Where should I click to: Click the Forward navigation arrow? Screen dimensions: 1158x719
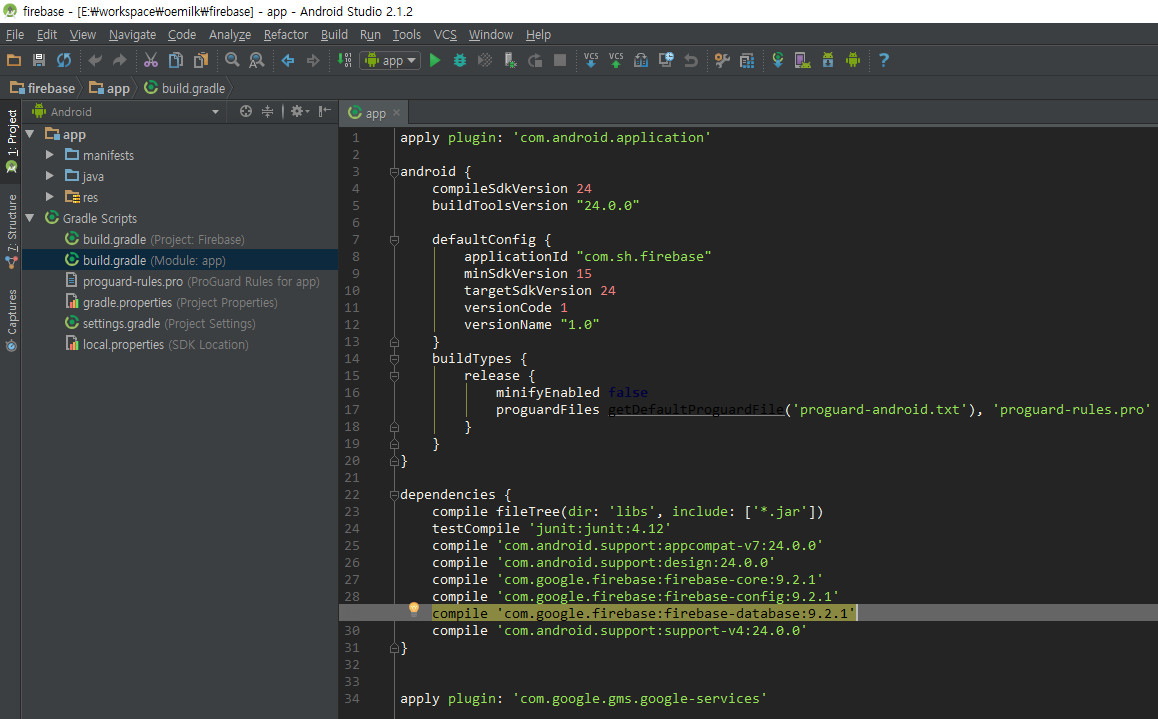[313, 61]
